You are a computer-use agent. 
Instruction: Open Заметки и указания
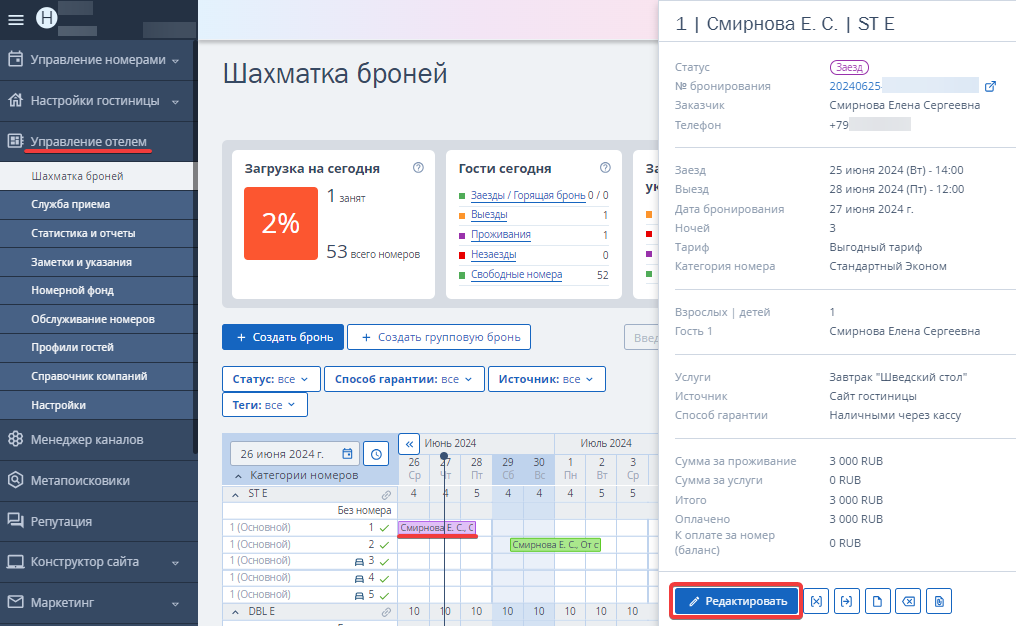tap(97, 262)
